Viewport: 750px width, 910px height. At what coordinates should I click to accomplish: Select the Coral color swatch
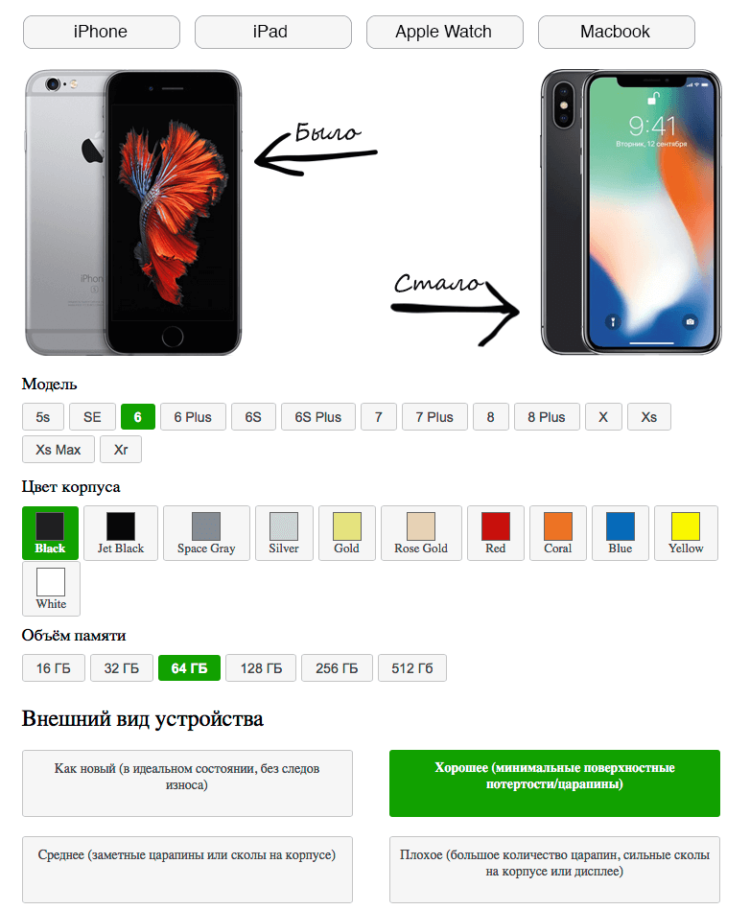558,533
